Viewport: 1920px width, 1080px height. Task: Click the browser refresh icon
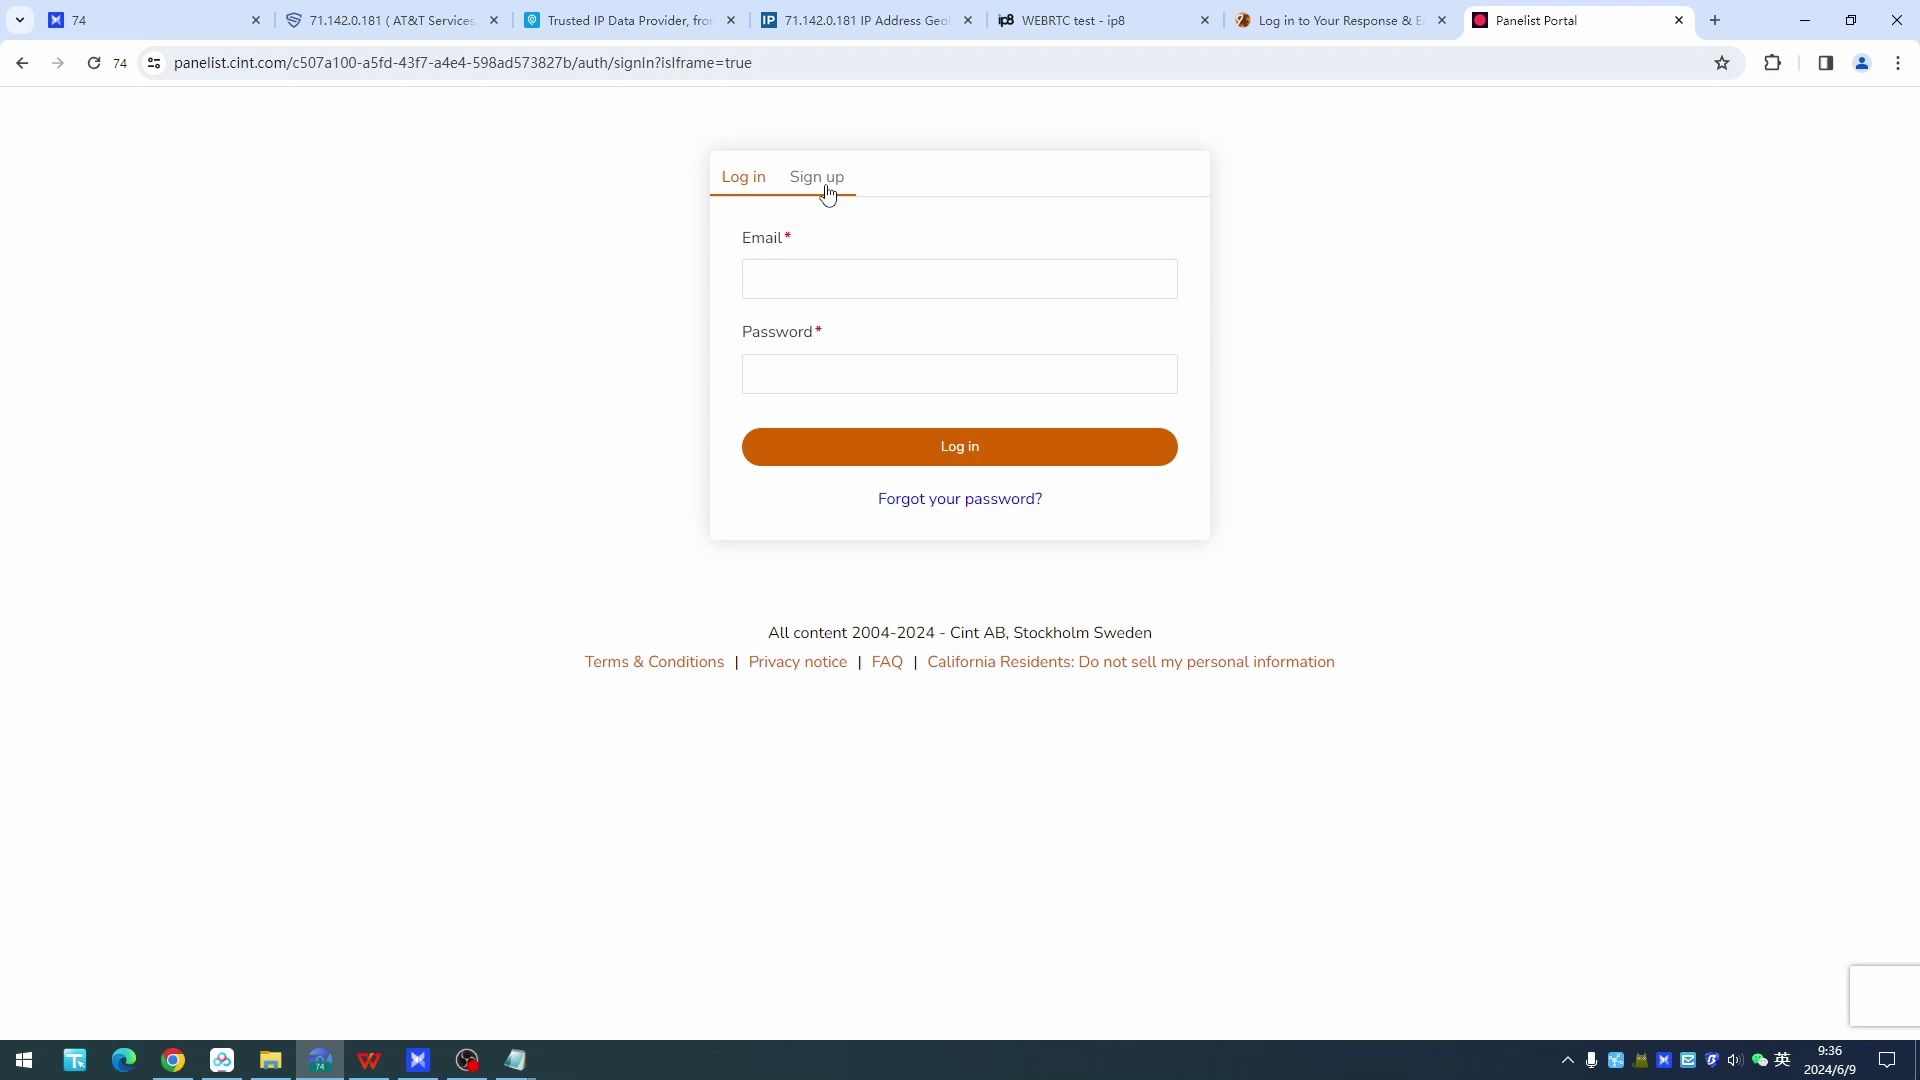pyautogui.click(x=92, y=62)
